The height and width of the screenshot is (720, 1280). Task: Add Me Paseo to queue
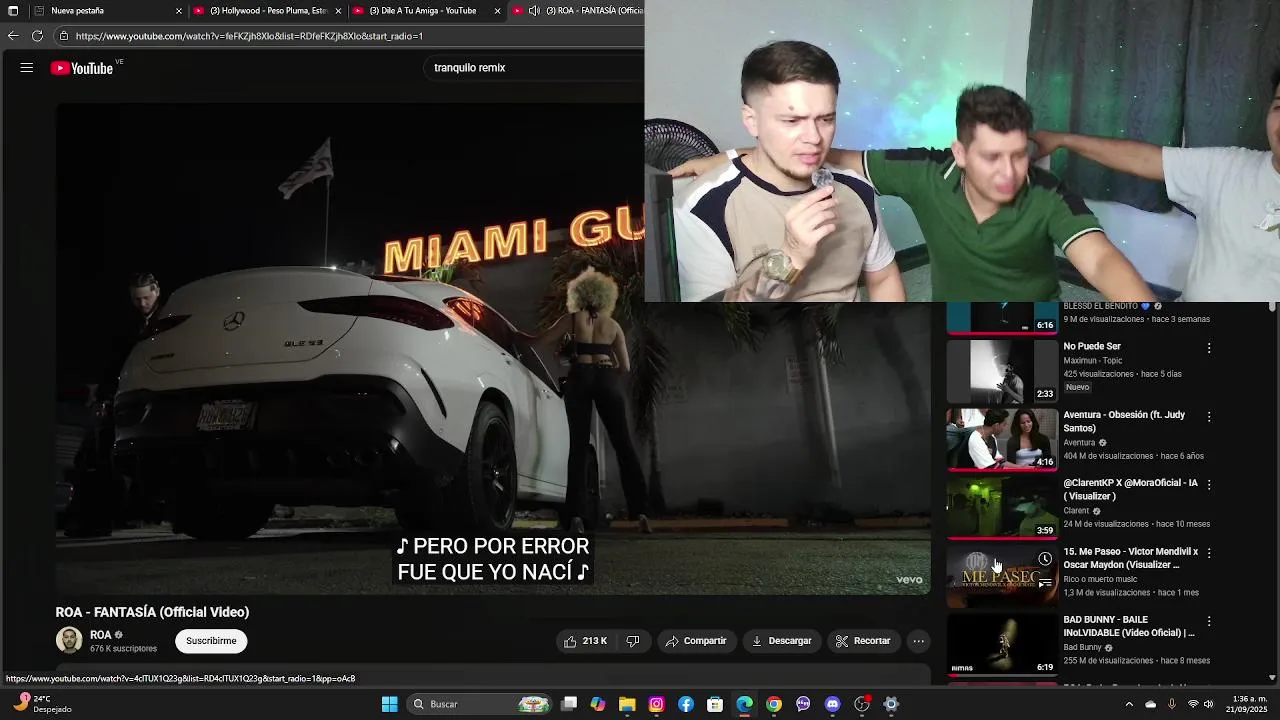click(1045, 582)
